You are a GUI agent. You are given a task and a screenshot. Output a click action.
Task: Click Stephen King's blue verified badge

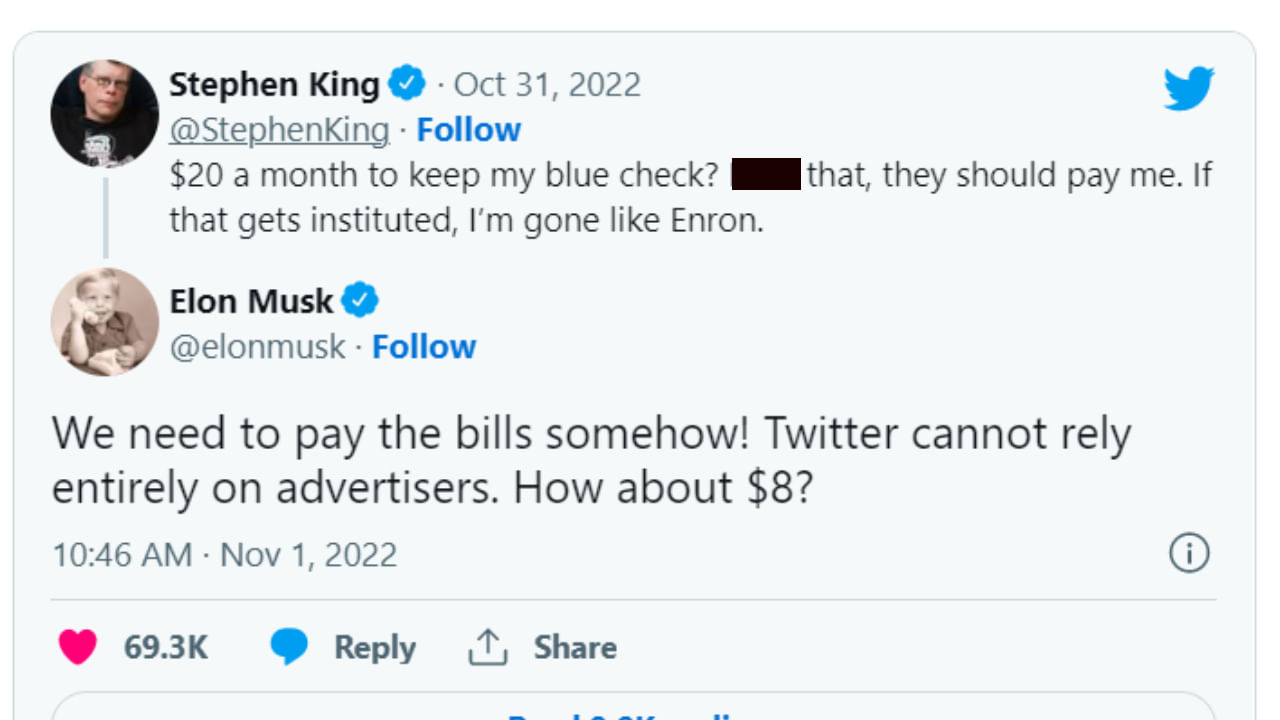click(x=407, y=84)
